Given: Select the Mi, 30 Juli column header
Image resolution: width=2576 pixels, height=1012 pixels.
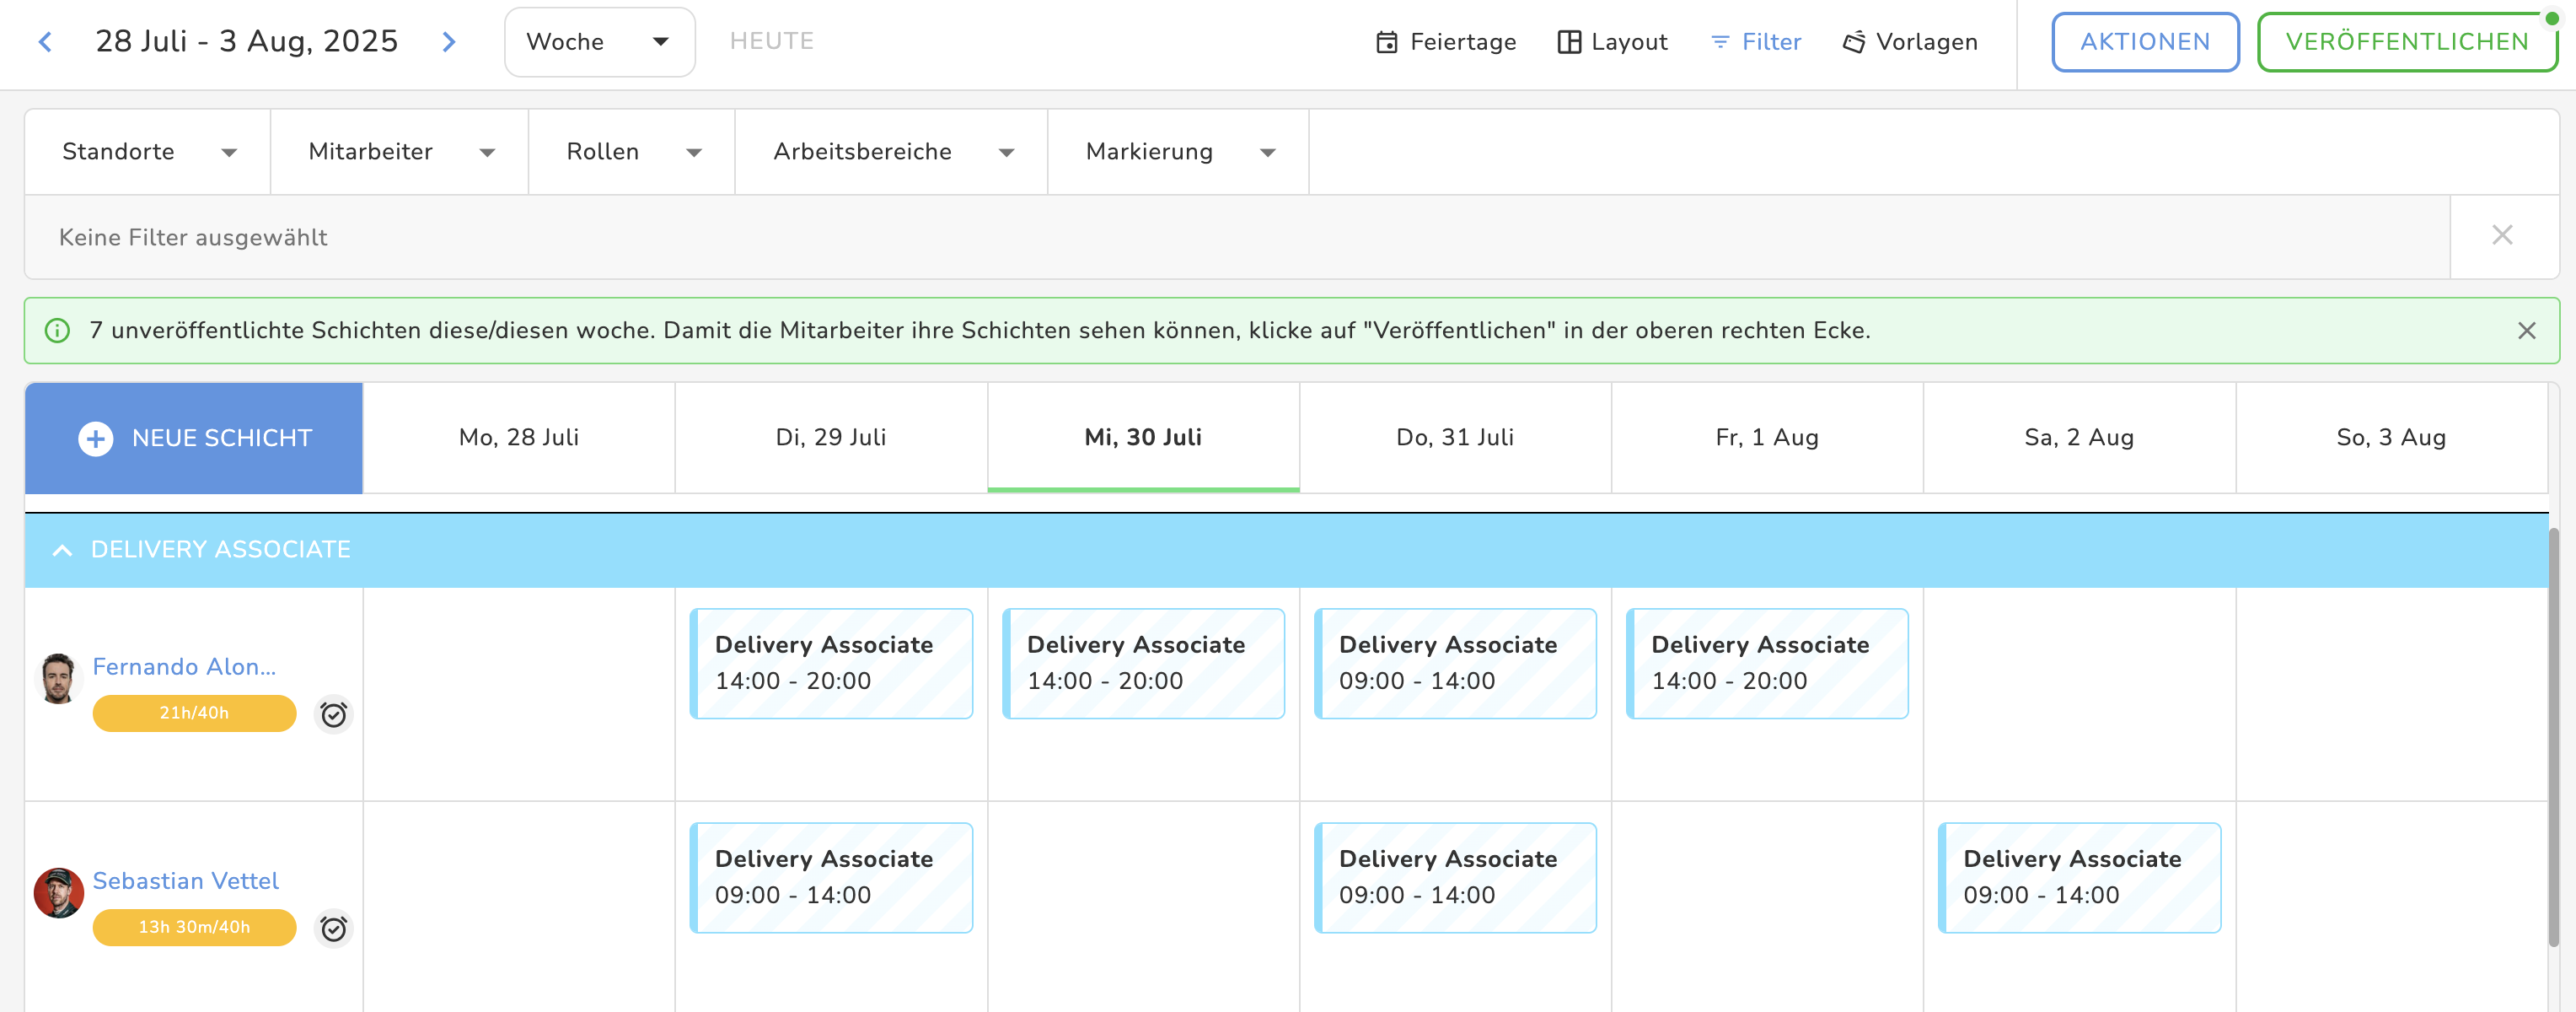Looking at the screenshot, I should point(1143,438).
